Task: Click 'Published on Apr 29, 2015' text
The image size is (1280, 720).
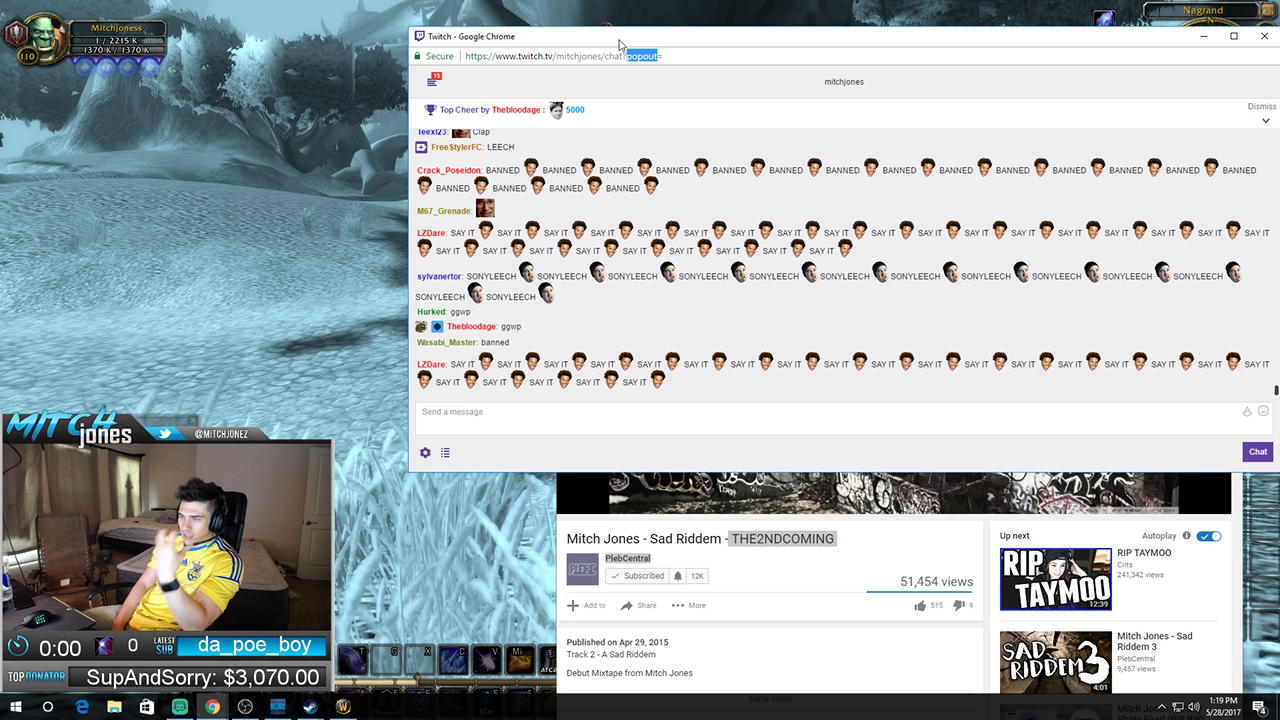Action: point(617,642)
